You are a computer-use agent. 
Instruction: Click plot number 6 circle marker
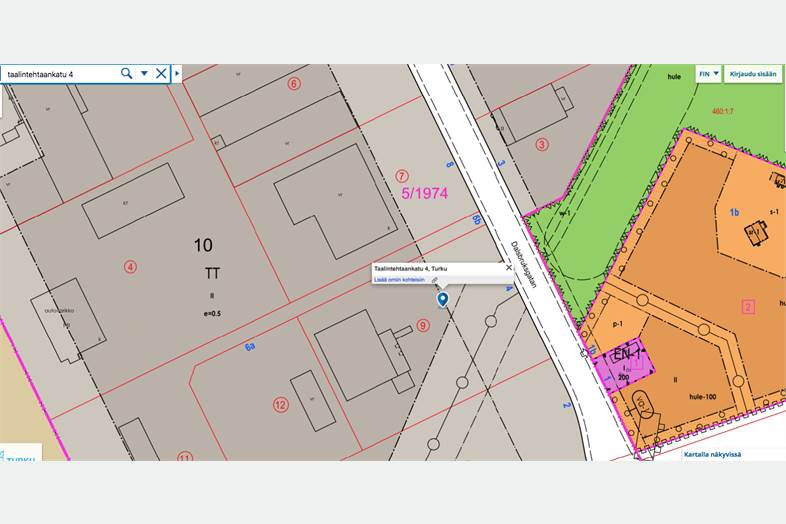click(294, 84)
